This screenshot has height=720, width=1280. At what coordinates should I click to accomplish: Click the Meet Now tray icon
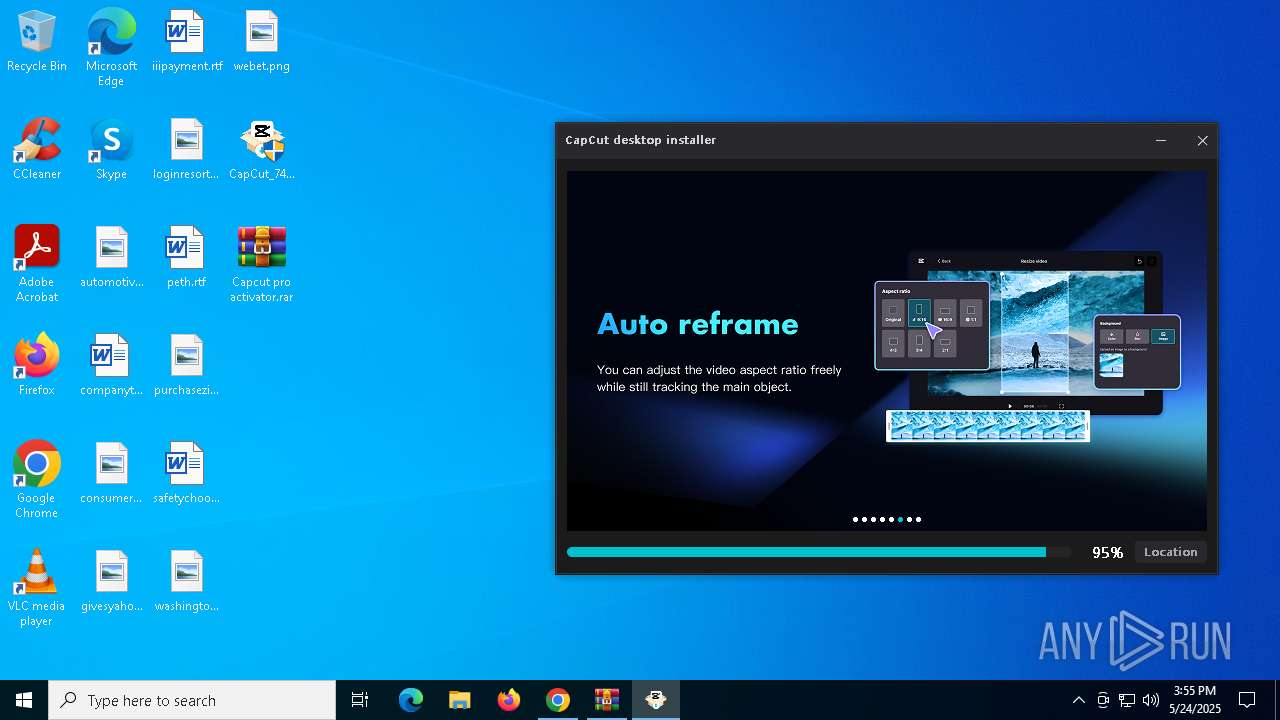tap(1103, 700)
